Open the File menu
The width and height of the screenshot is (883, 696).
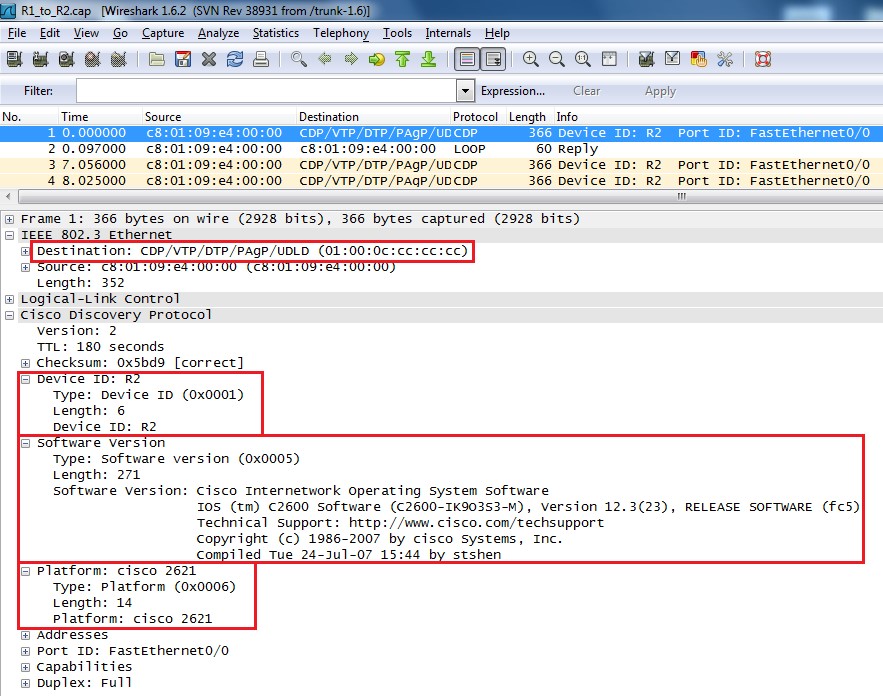[x=17, y=33]
